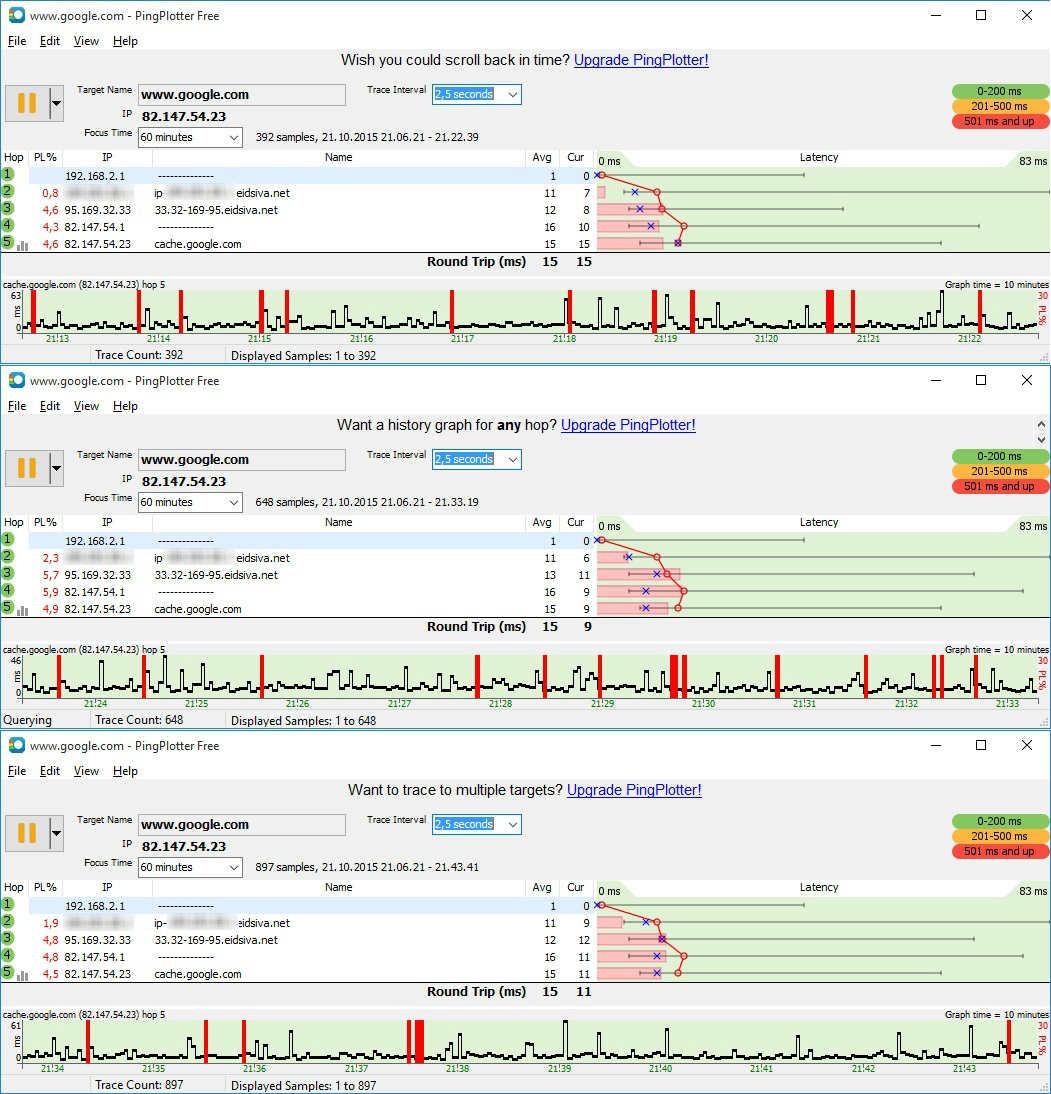Click hop 1 green circle in middle window
This screenshot has width=1051, height=1094.
[x=8, y=539]
